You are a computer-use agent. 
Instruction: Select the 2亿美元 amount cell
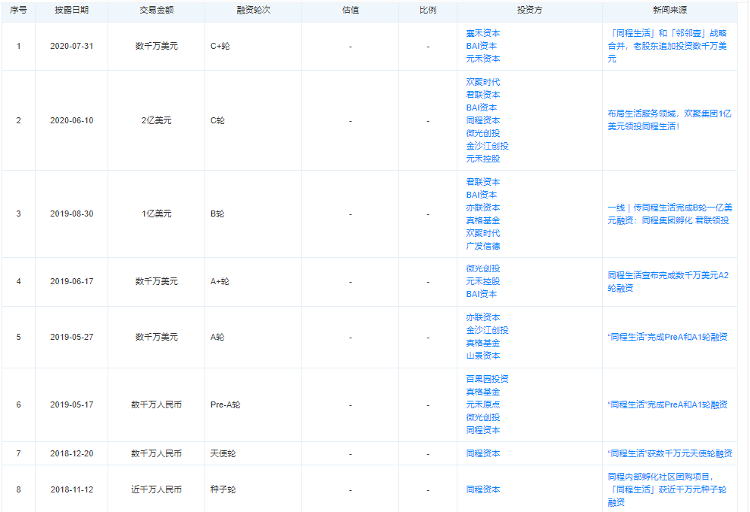pyautogui.click(x=156, y=120)
